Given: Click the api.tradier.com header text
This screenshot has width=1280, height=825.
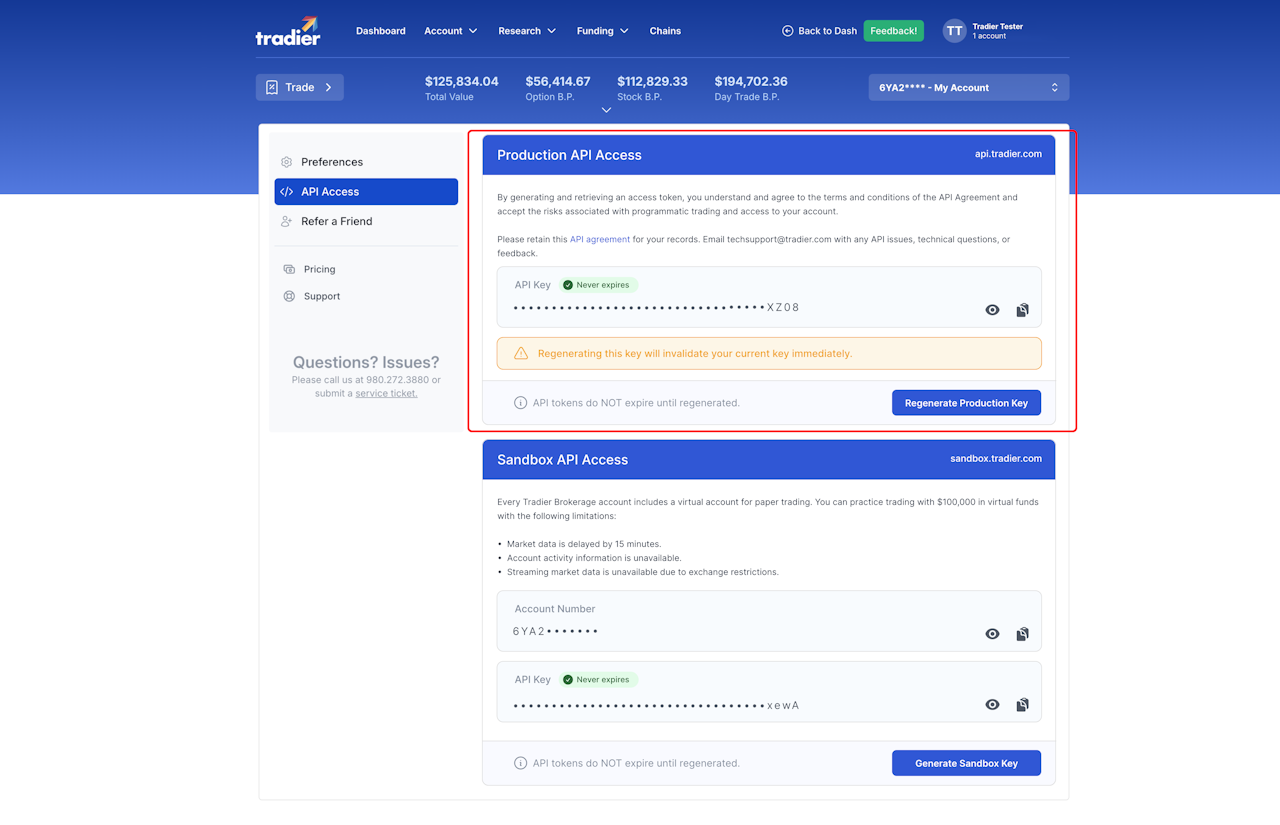Looking at the screenshot, I should [1008, 154].
